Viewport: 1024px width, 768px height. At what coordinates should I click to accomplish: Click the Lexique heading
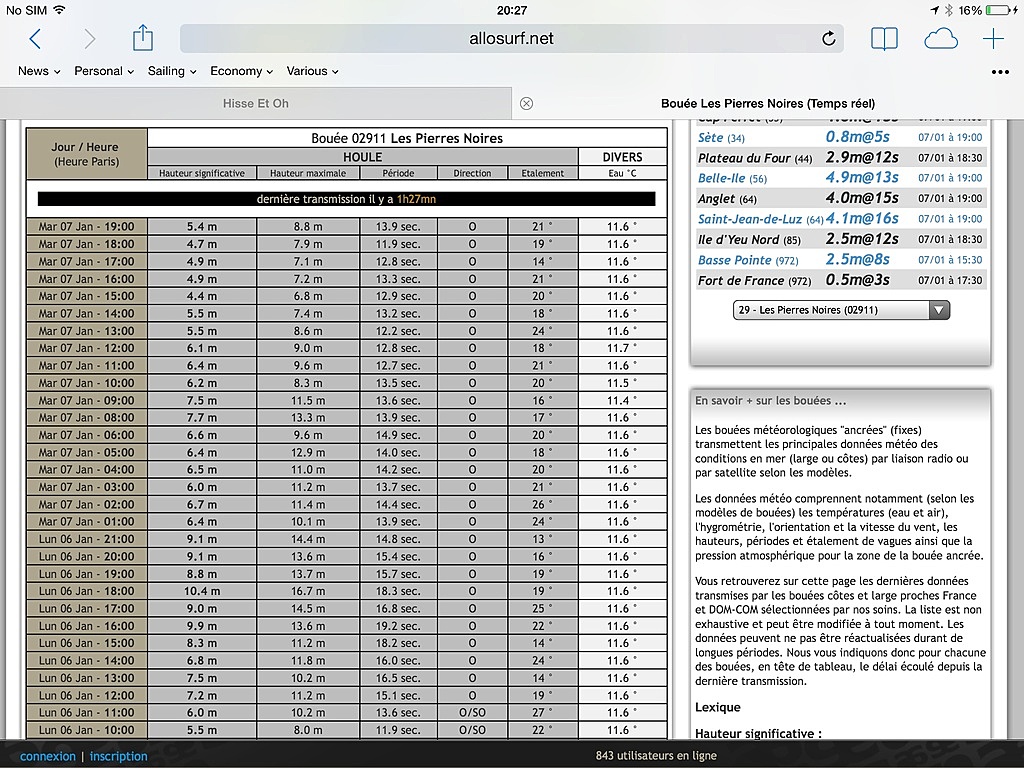[x=718, y=707]
